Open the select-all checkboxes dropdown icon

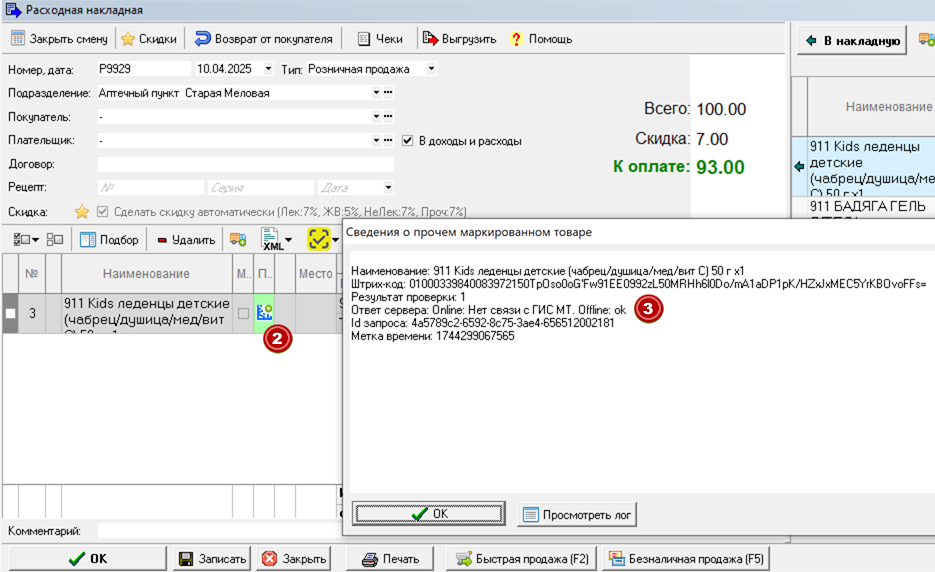click(x=26, y=240)
